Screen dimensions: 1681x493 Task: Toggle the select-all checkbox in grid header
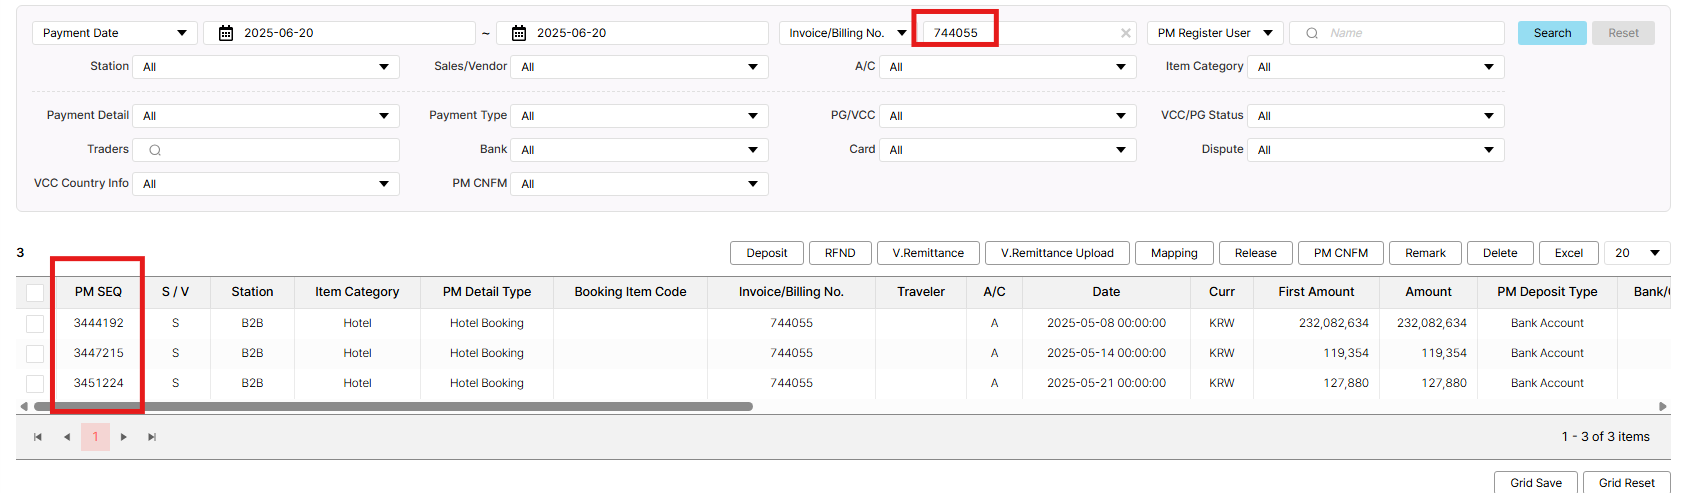click(x=35, y=293)
